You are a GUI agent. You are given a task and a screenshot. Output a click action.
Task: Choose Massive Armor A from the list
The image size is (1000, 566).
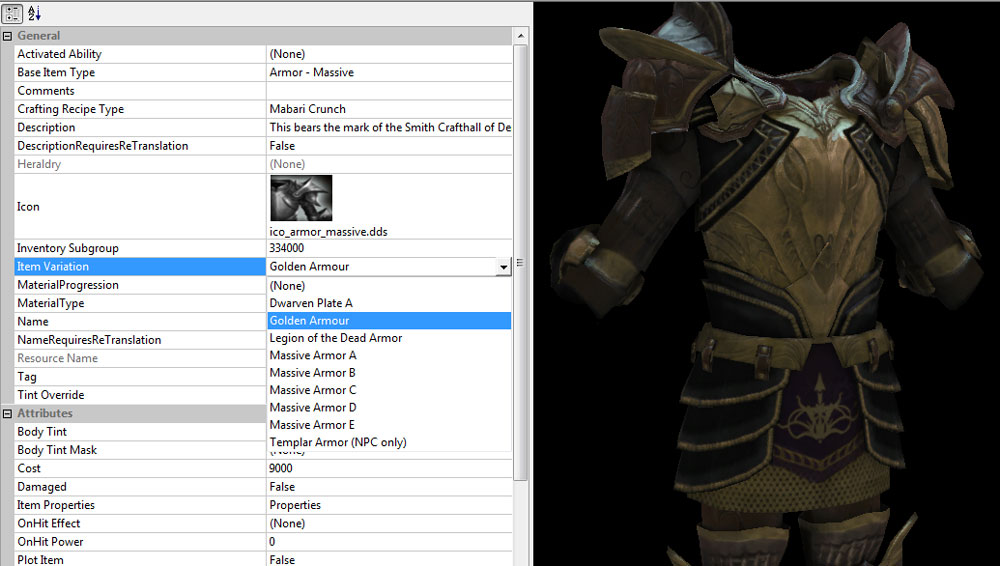tap(313, 355)
